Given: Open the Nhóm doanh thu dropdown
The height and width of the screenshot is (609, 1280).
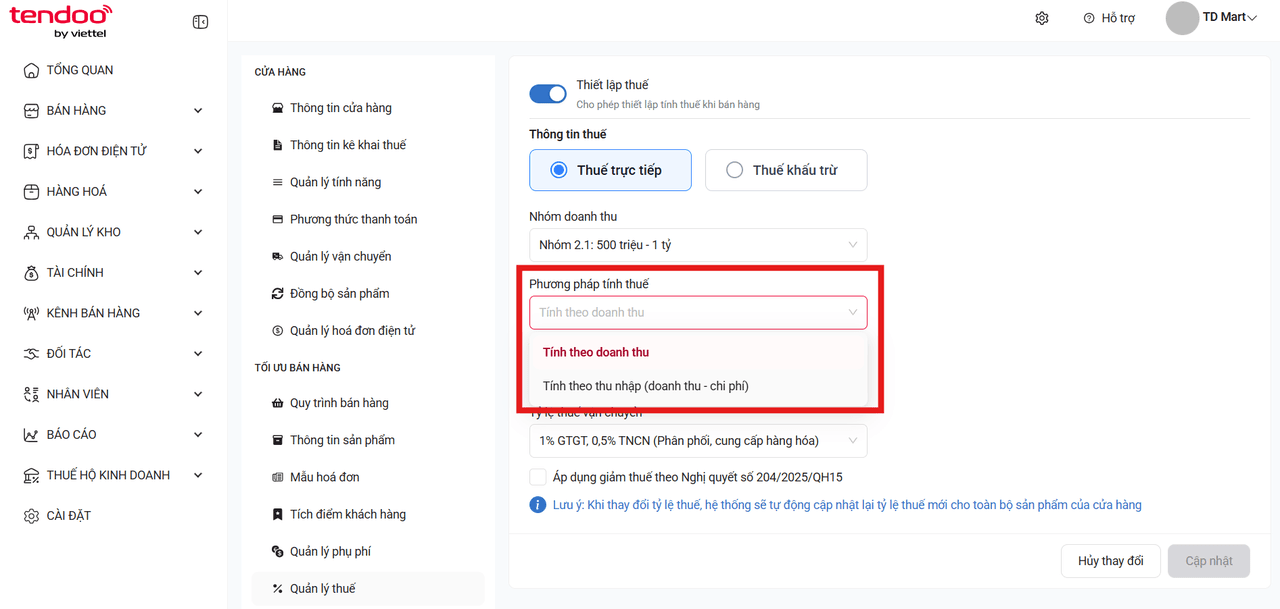Looking at the screenshot, I should click(698, 245).
